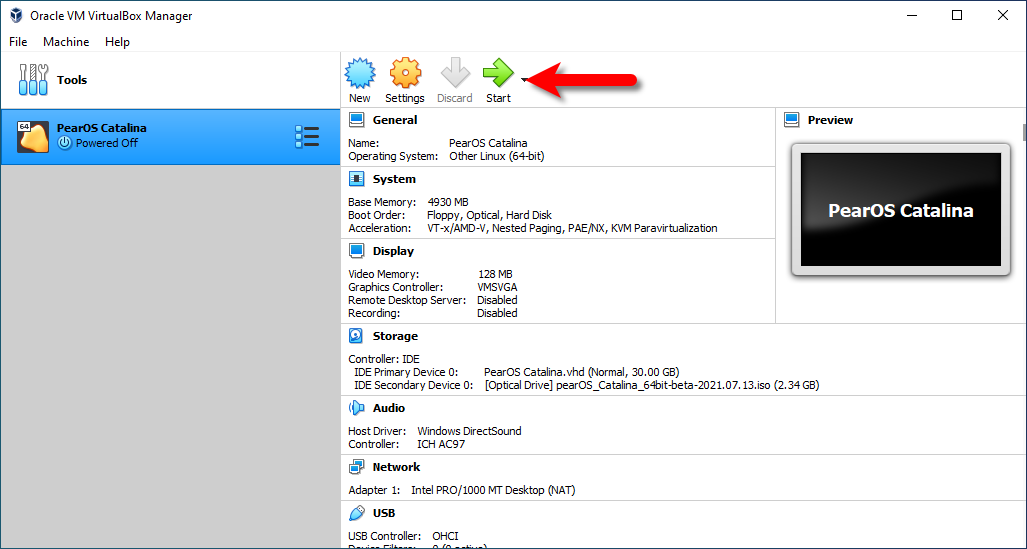The image size is (1027, 549).
Task: Click the pearOS_Catalina ISO optical drive entry
Action: [x=652, y=385]
